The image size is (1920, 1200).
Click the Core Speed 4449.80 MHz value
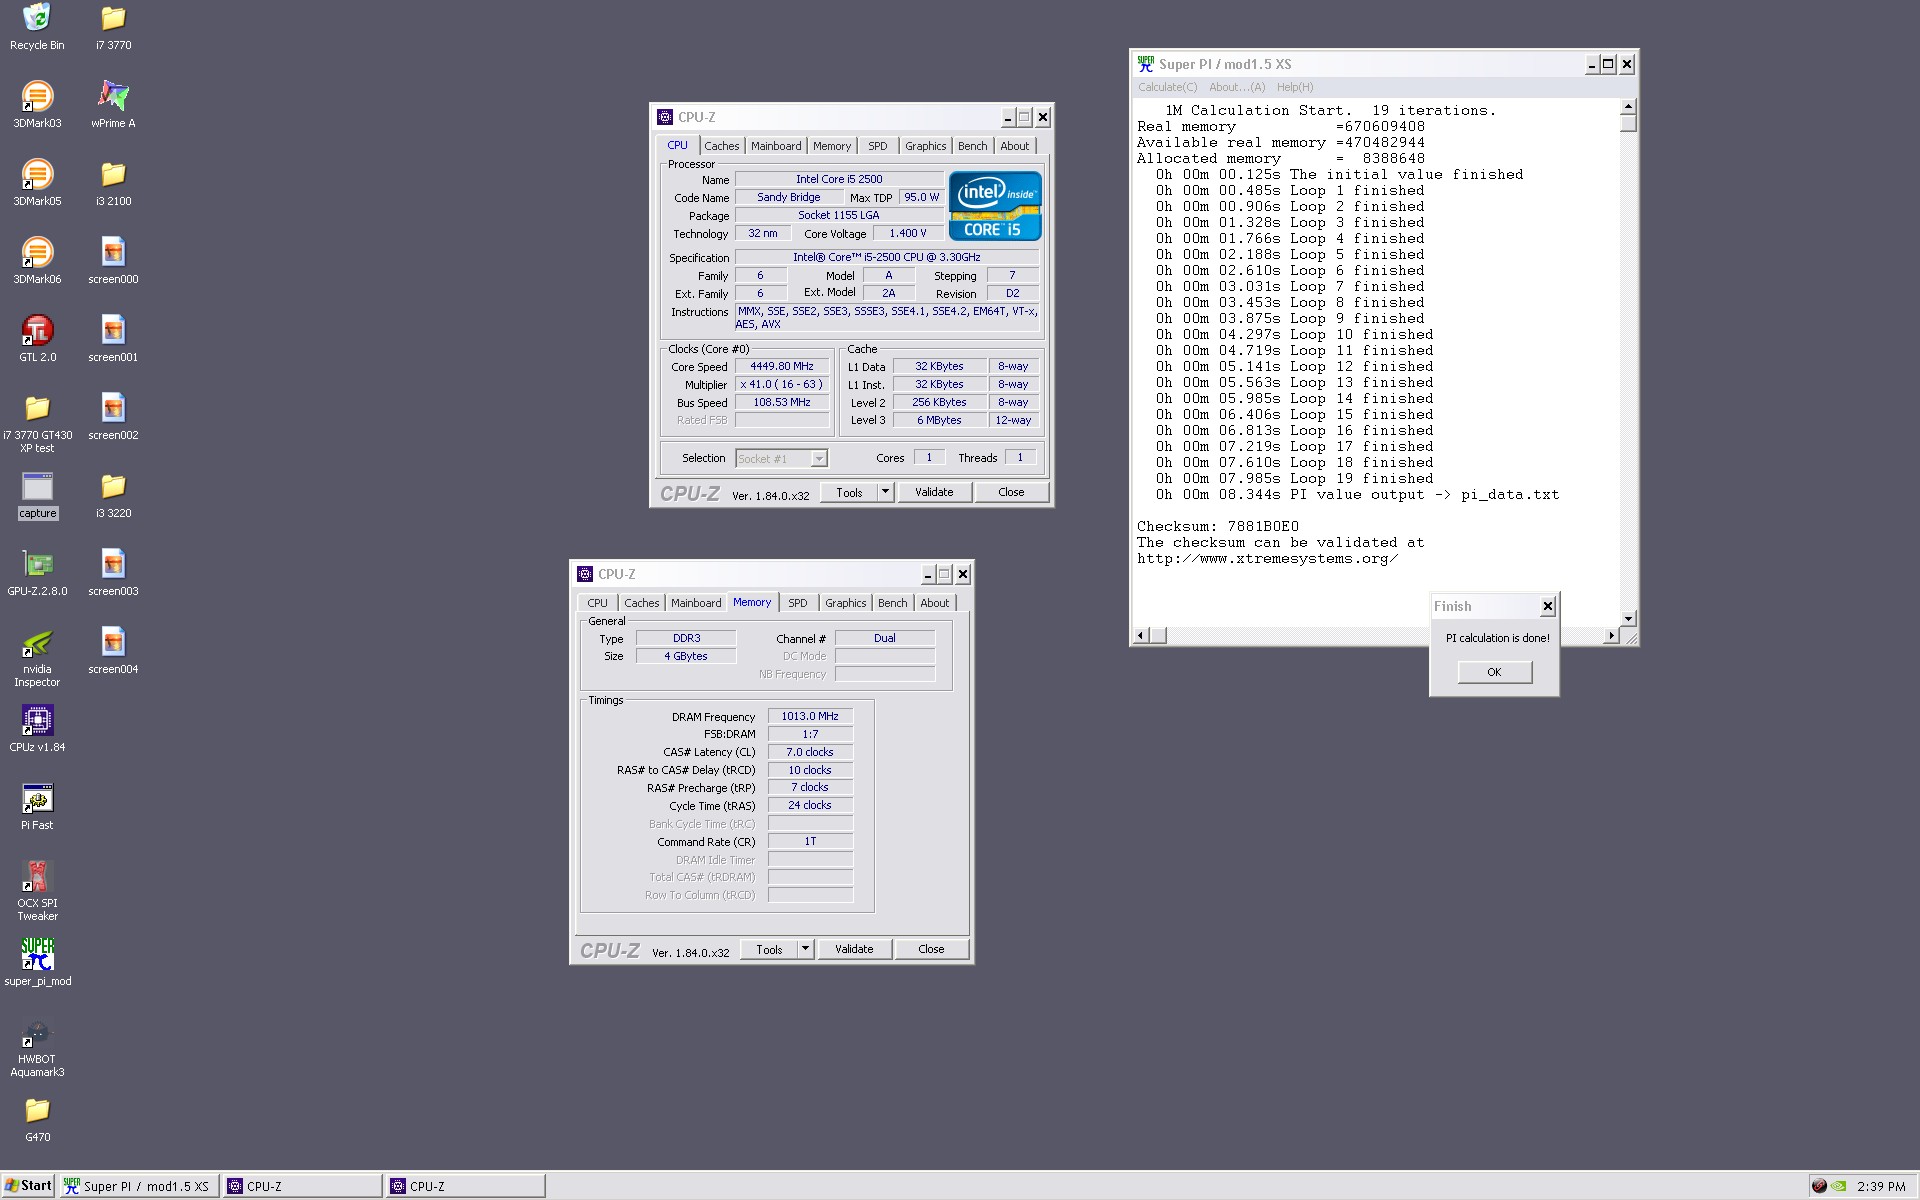pyautogui.click(x=782, y=366)
